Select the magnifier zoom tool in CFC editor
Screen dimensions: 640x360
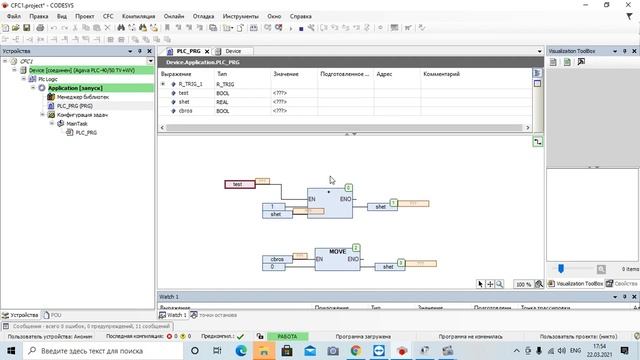coord(500,284)
